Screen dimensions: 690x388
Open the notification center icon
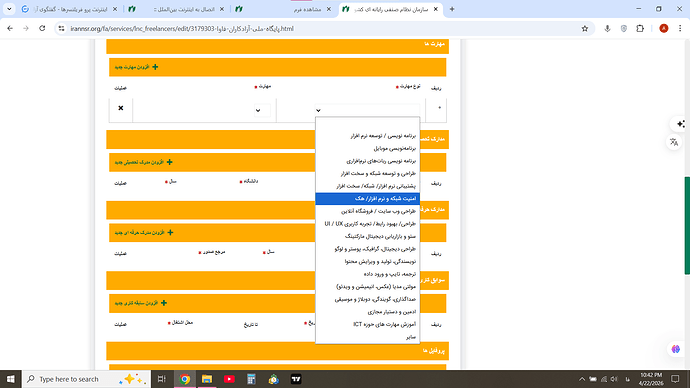[675, 379]
